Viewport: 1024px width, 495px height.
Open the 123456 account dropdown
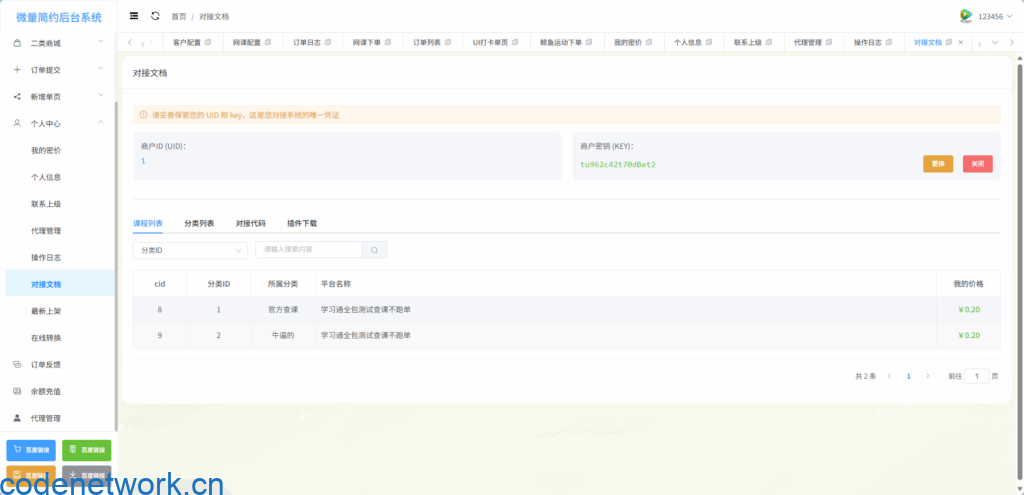993,16
